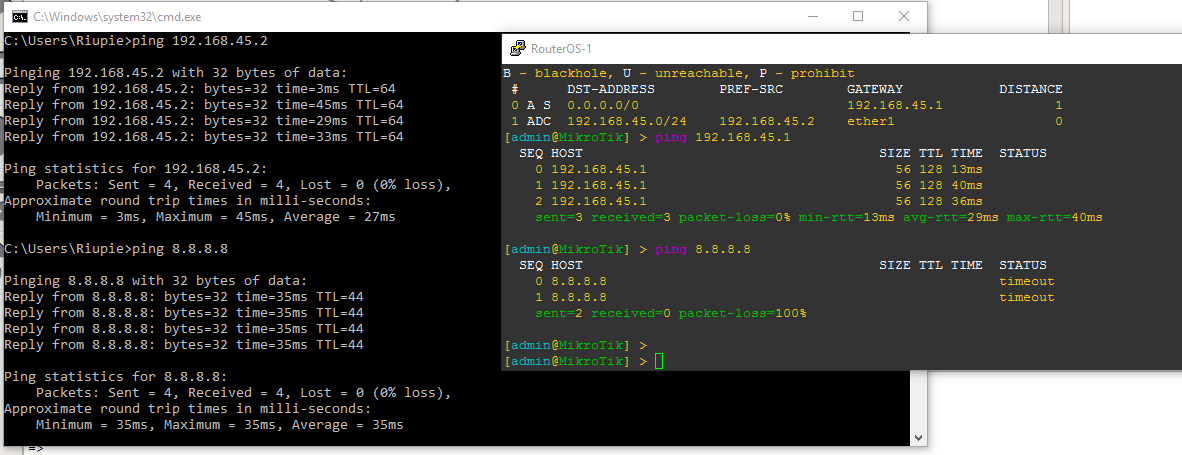1182x455 pixels.
Task: Click 'Minimum = 3ms, Maximum = 45ms' line
Action: click(216, 217)
